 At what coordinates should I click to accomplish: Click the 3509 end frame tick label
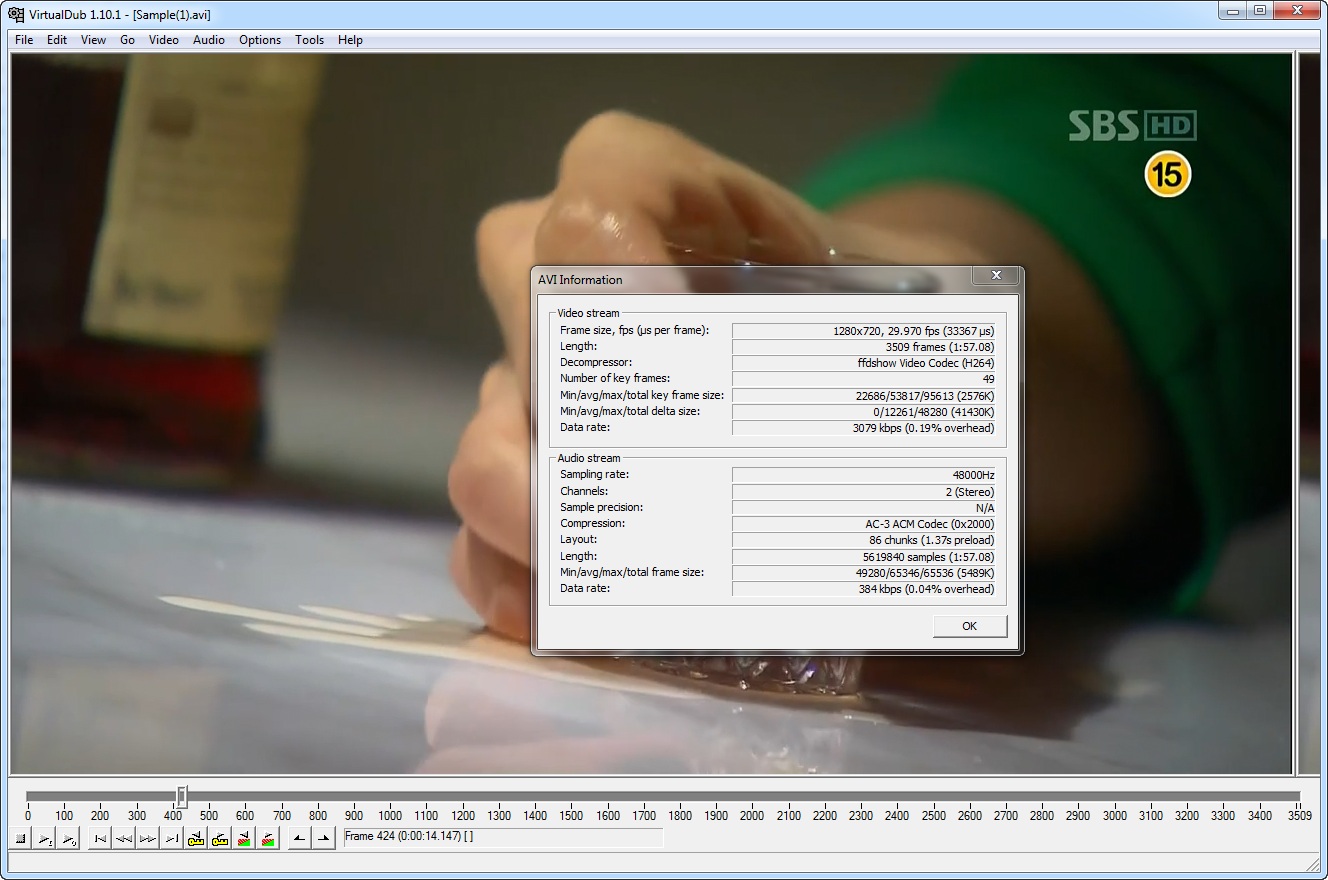(x=1299, y=816)
